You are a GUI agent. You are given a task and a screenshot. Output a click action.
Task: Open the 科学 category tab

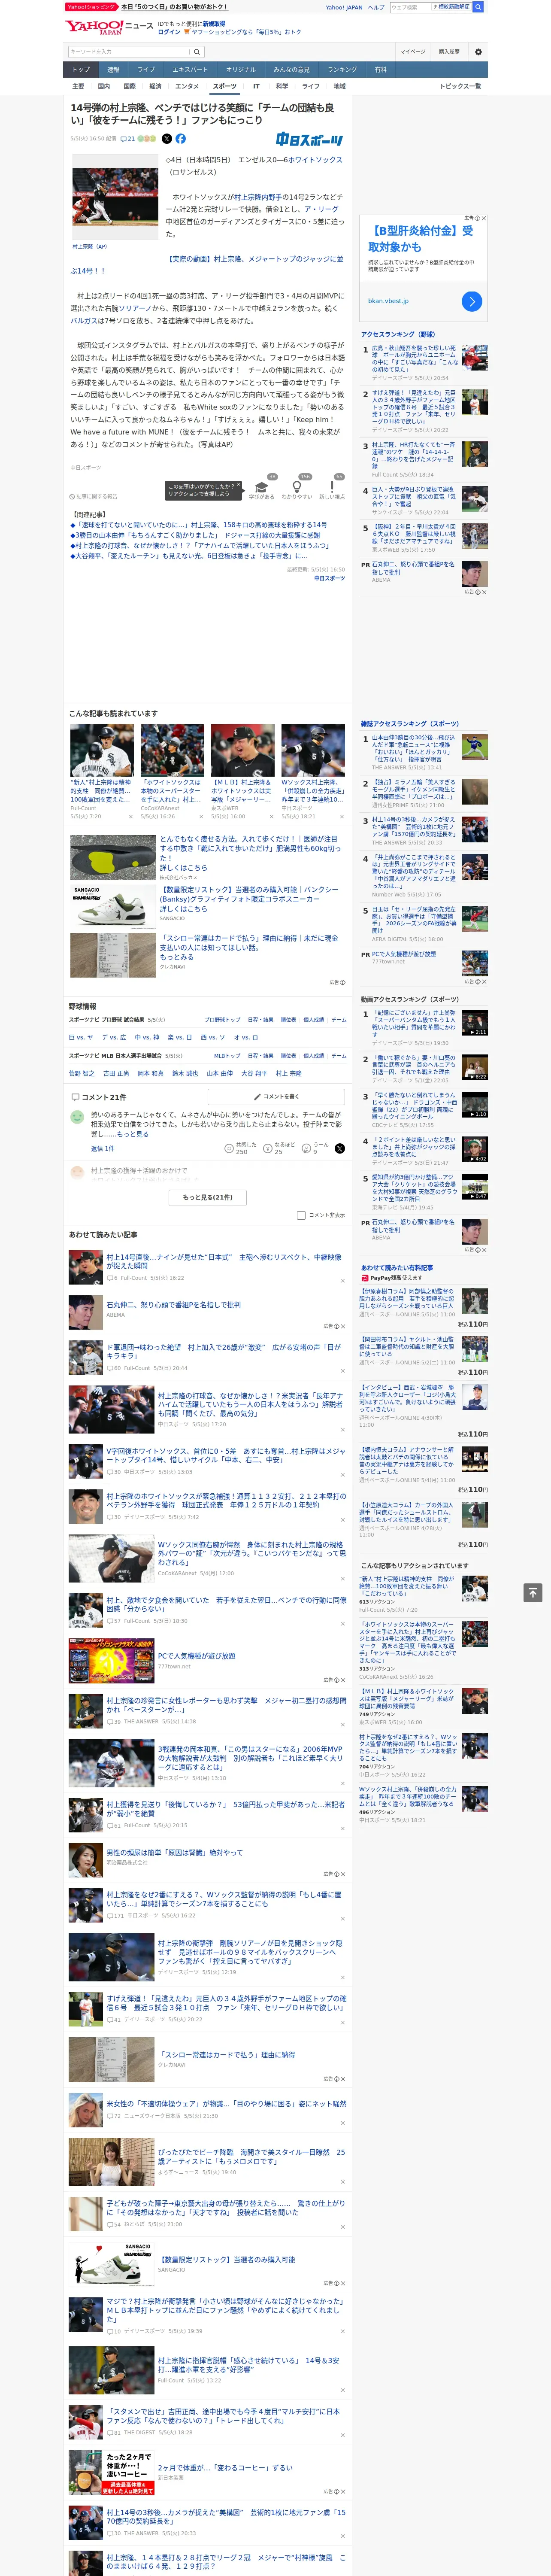point(282,86)
